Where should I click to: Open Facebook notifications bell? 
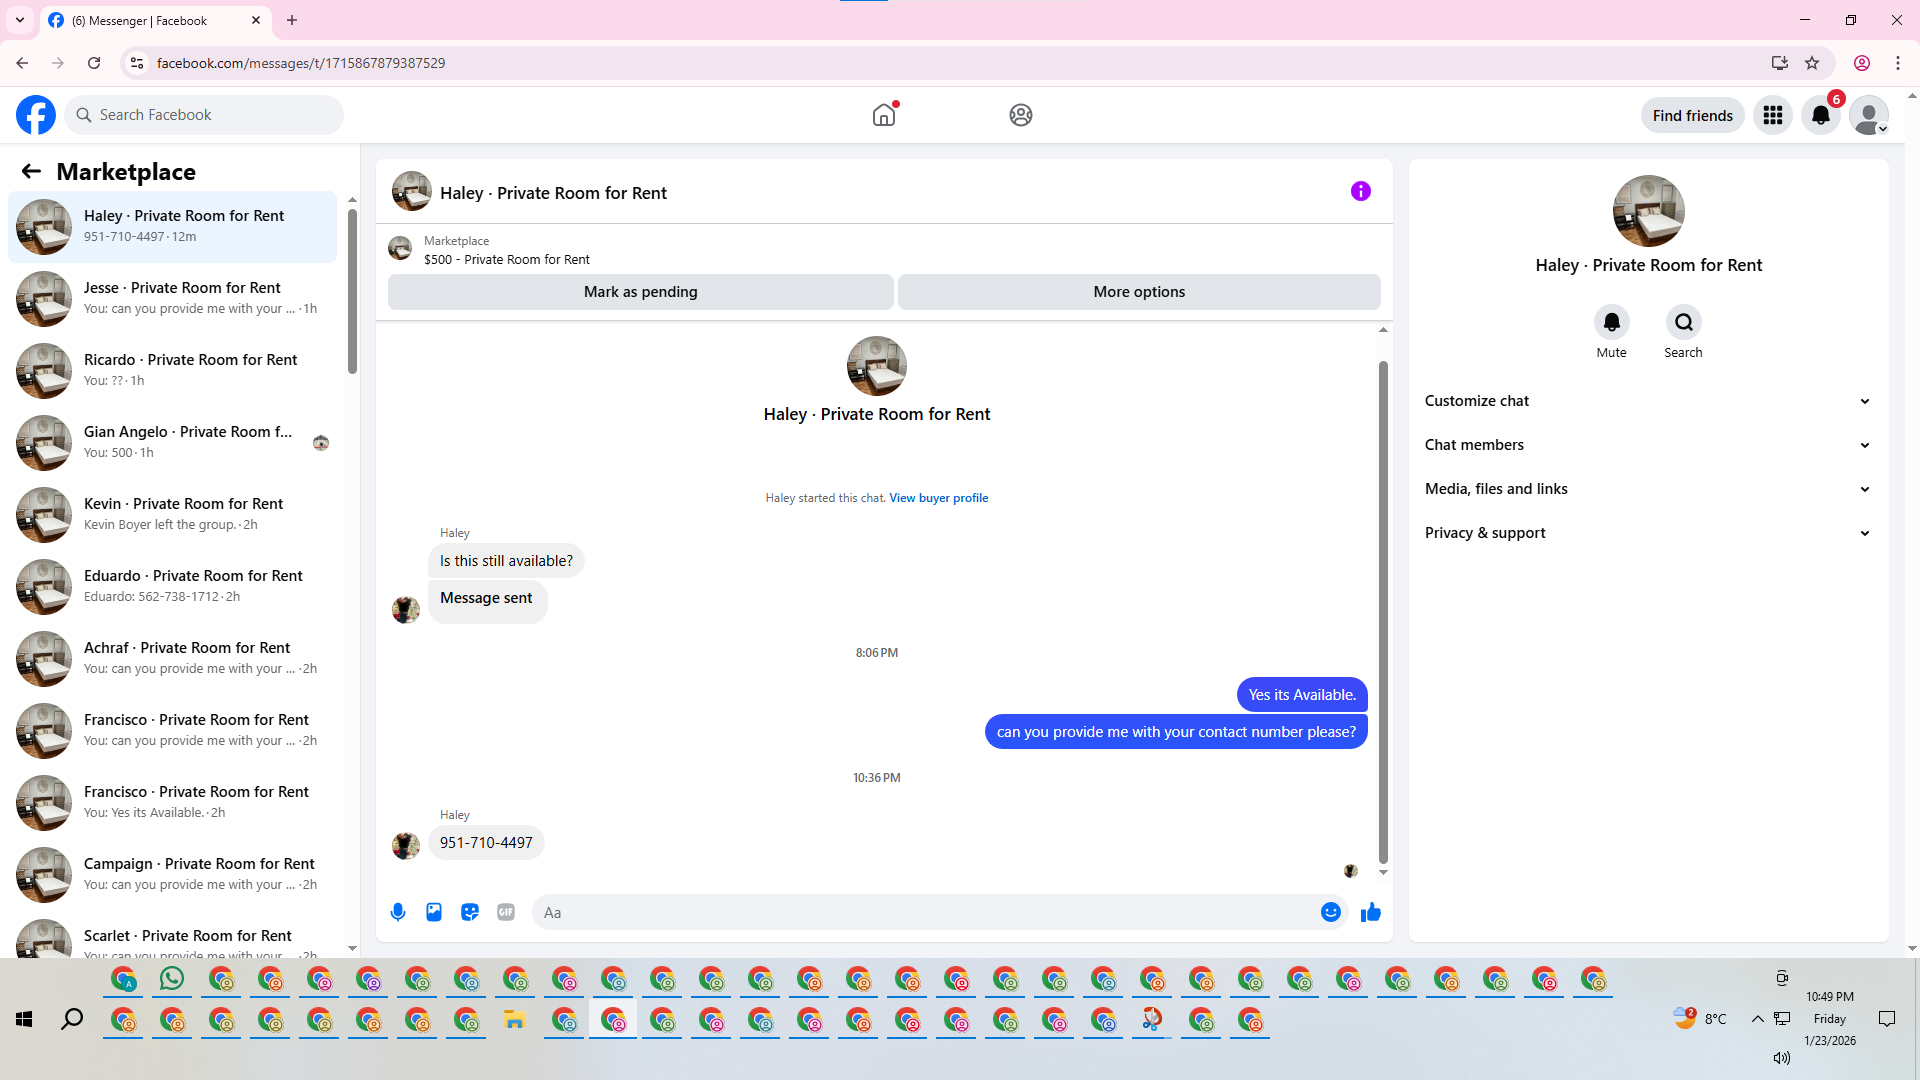[x=1821, y=115]
